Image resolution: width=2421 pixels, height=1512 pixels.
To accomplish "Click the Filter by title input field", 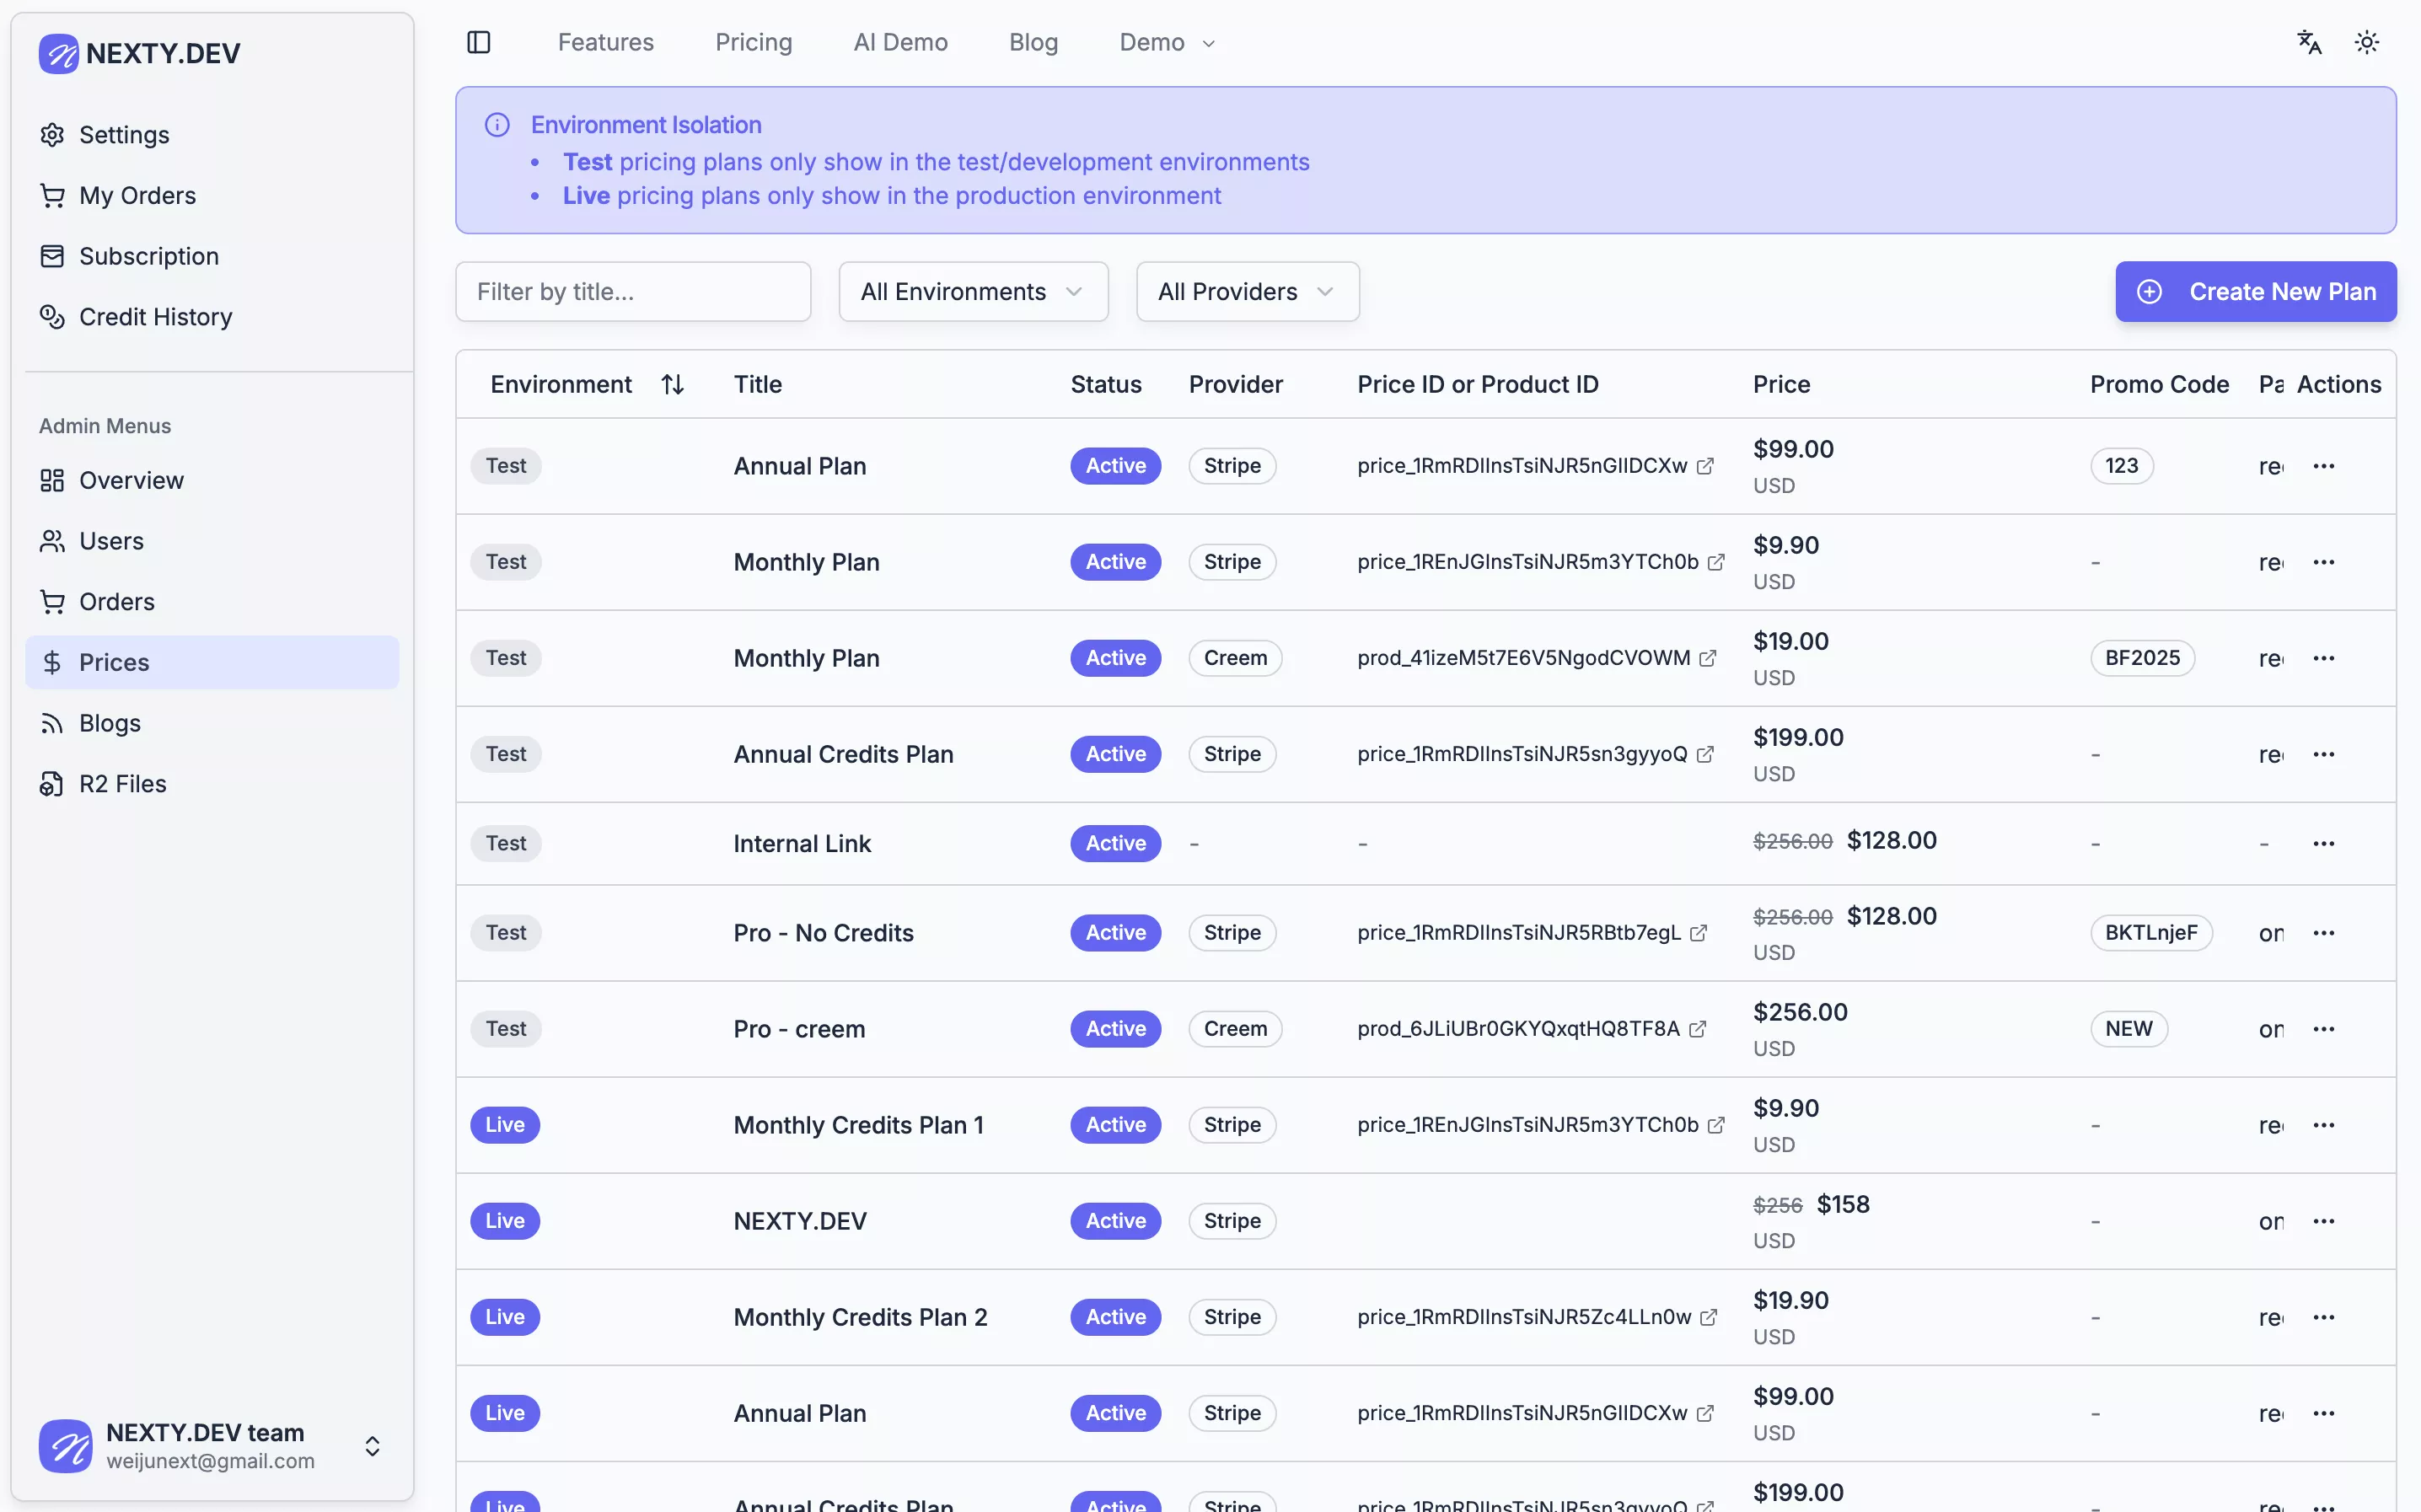I will [632, 291].
